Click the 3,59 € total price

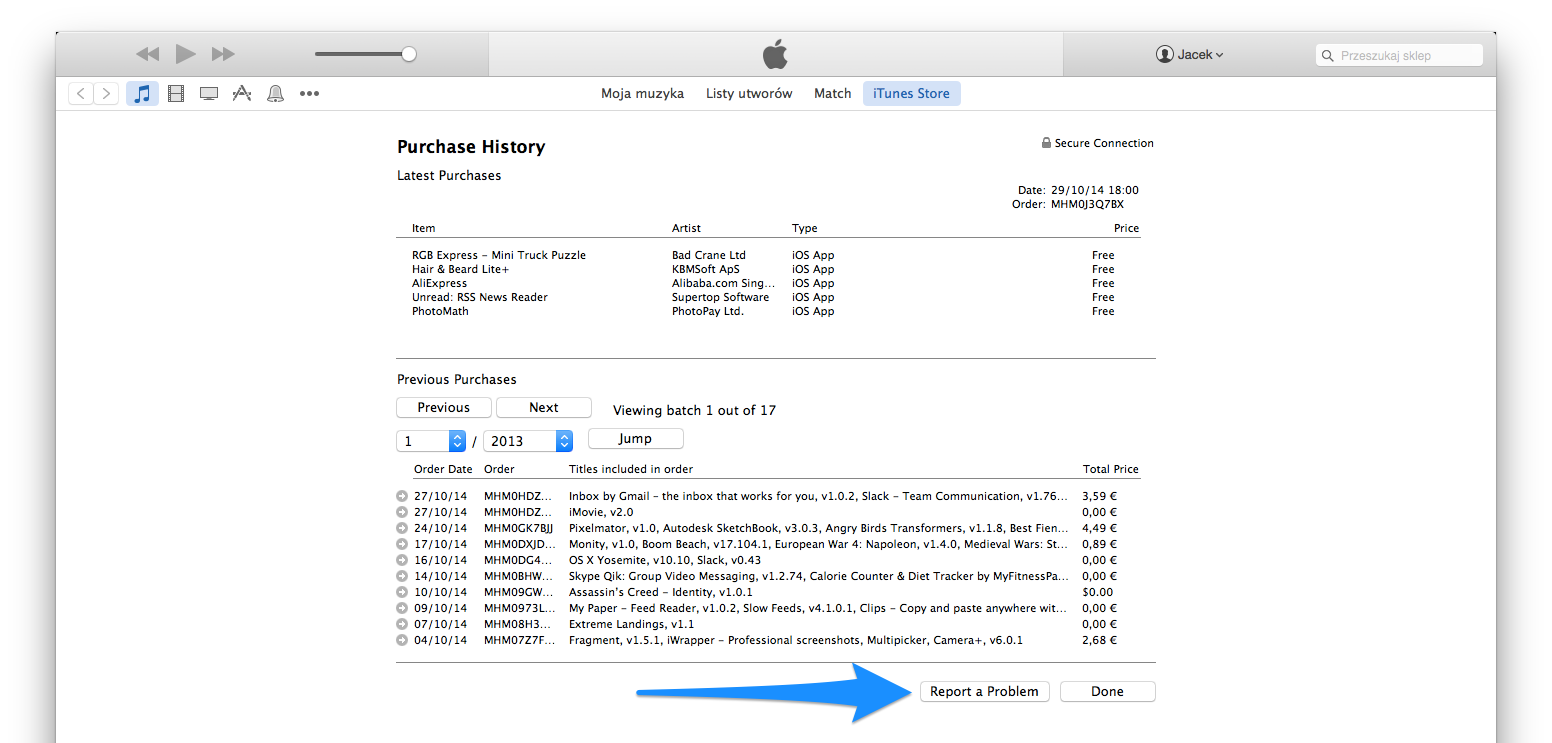tap(1100, 496)
